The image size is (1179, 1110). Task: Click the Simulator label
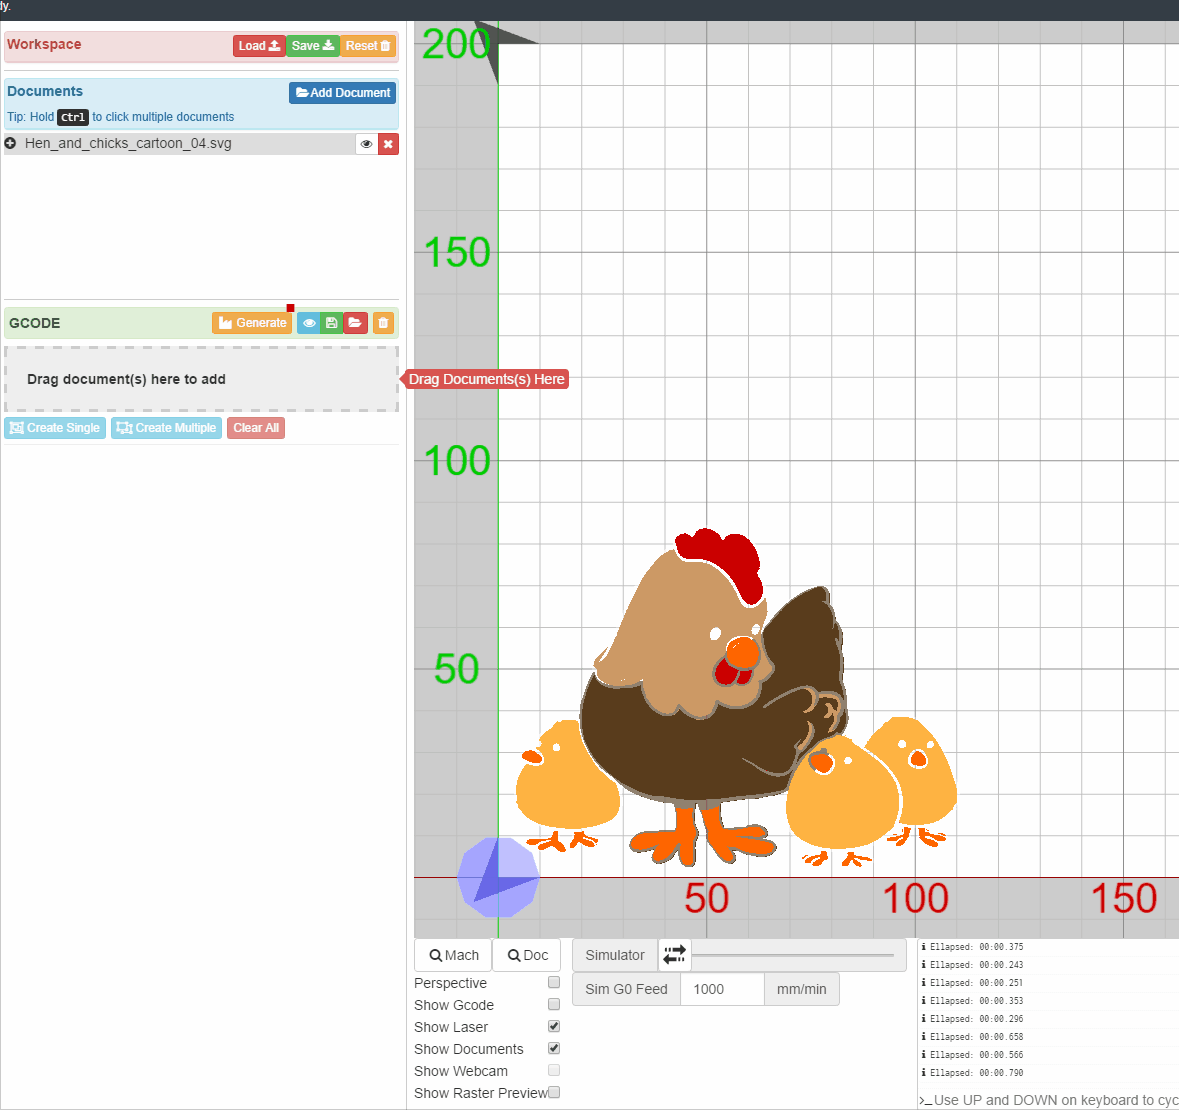615,955
